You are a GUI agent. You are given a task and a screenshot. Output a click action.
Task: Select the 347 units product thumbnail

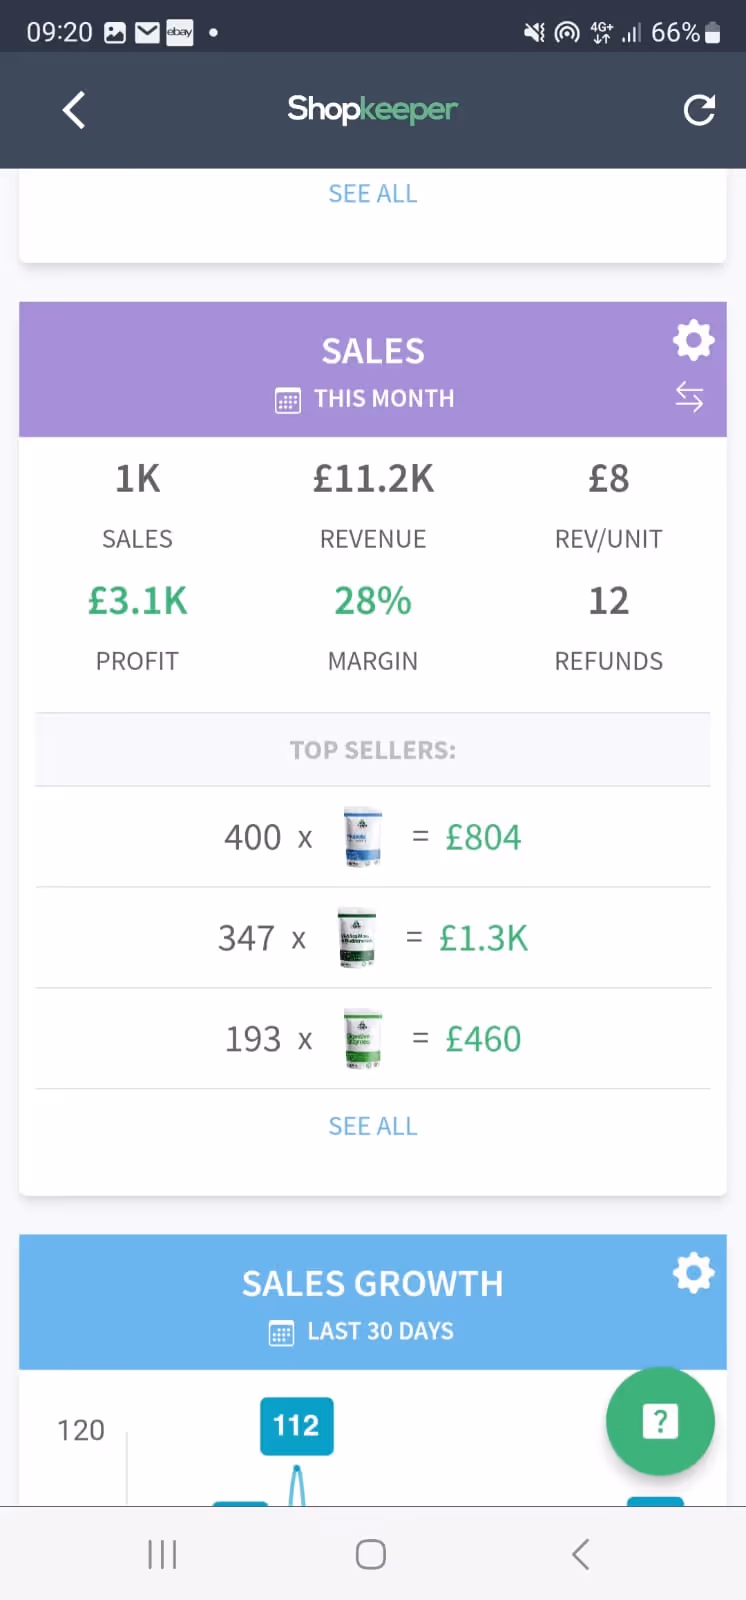coord(357,938)
